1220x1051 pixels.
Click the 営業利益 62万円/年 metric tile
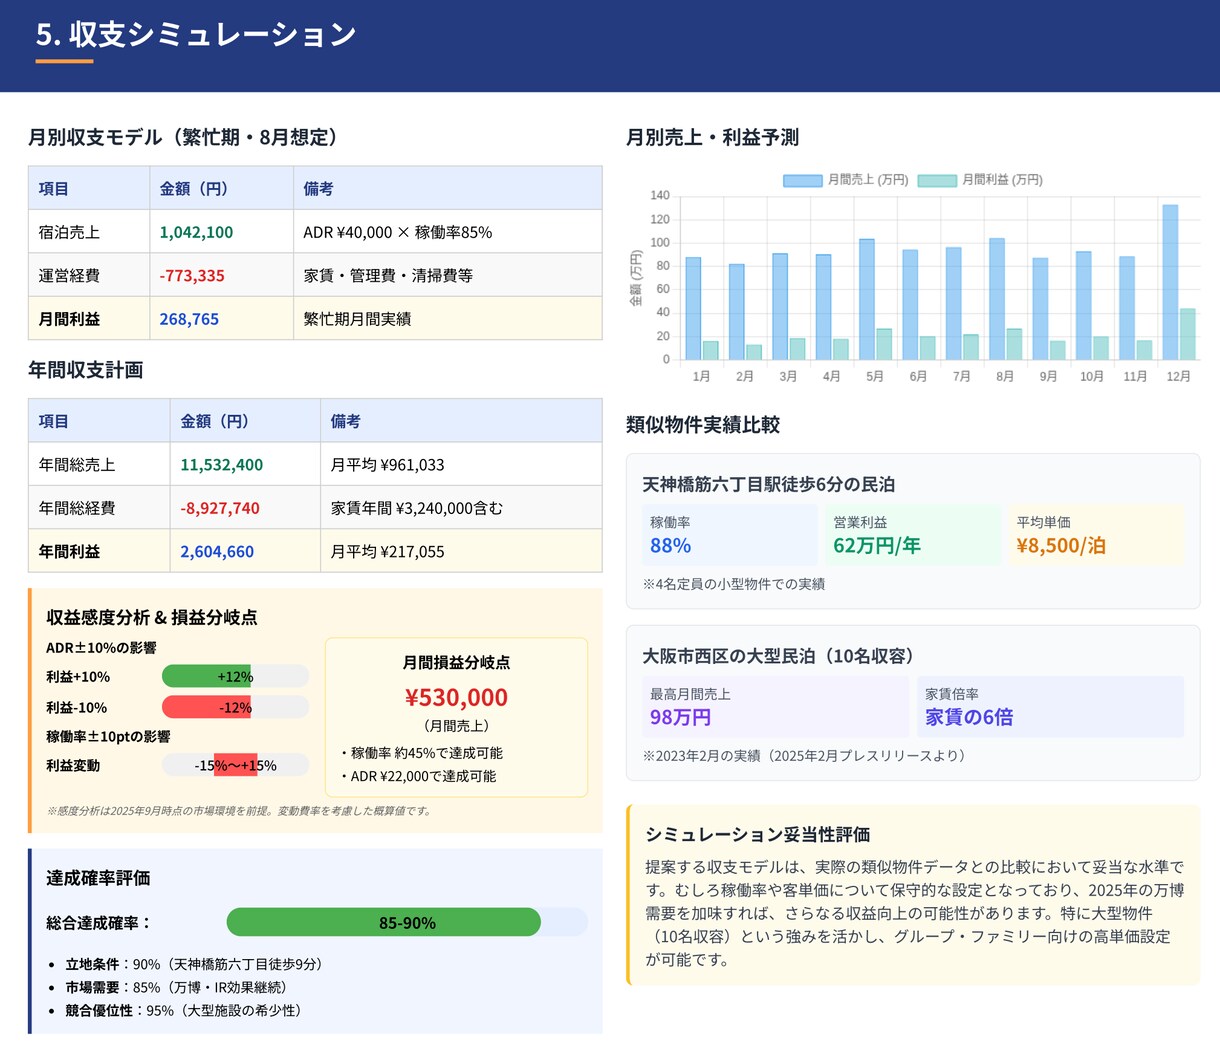[x=913, y=535]
